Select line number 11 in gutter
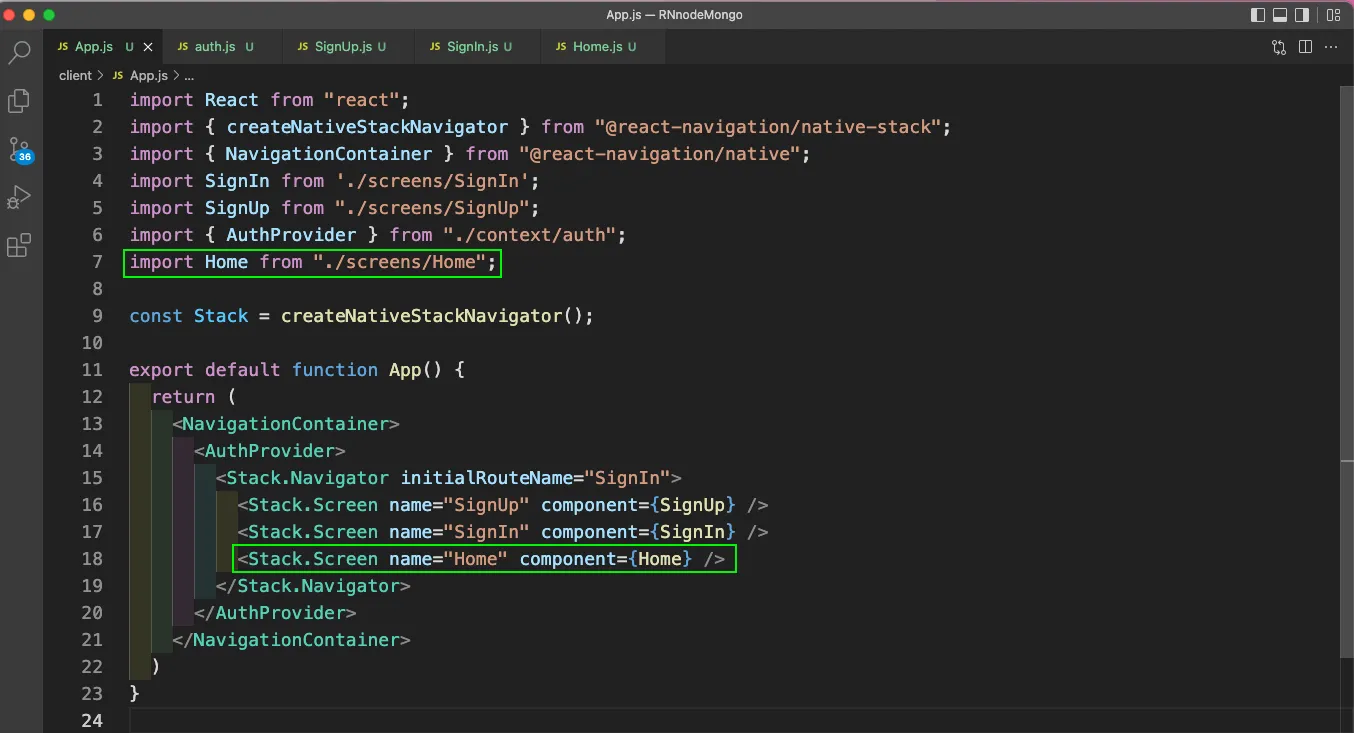 click(92, 370)
